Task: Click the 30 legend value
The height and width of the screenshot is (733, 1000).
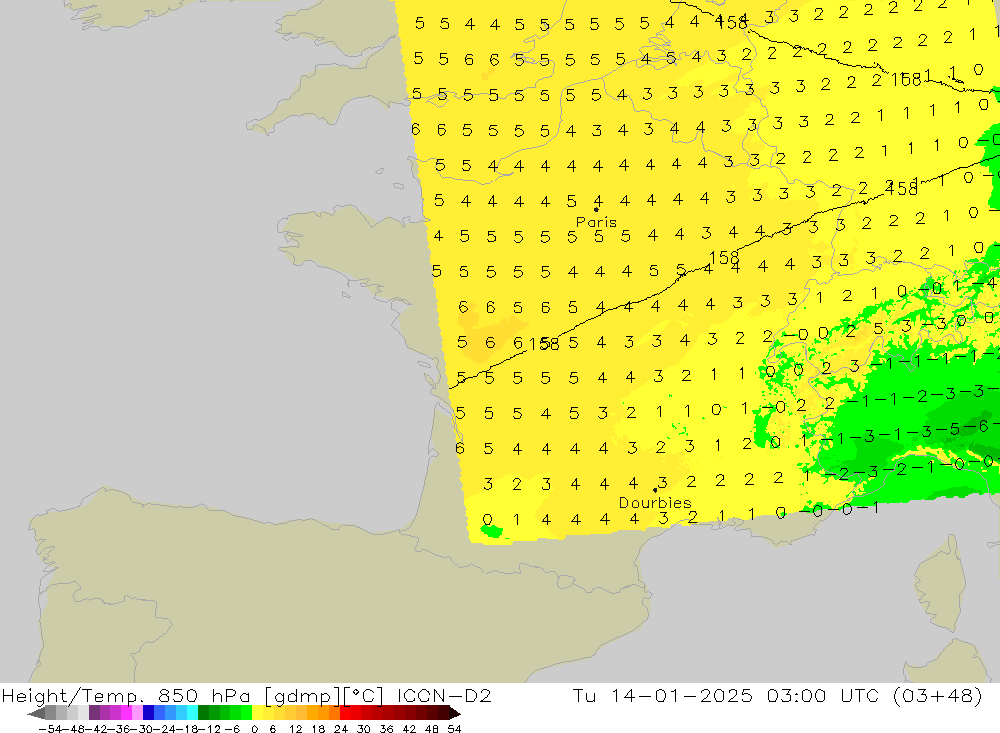Action: click(x=364, y=729)
